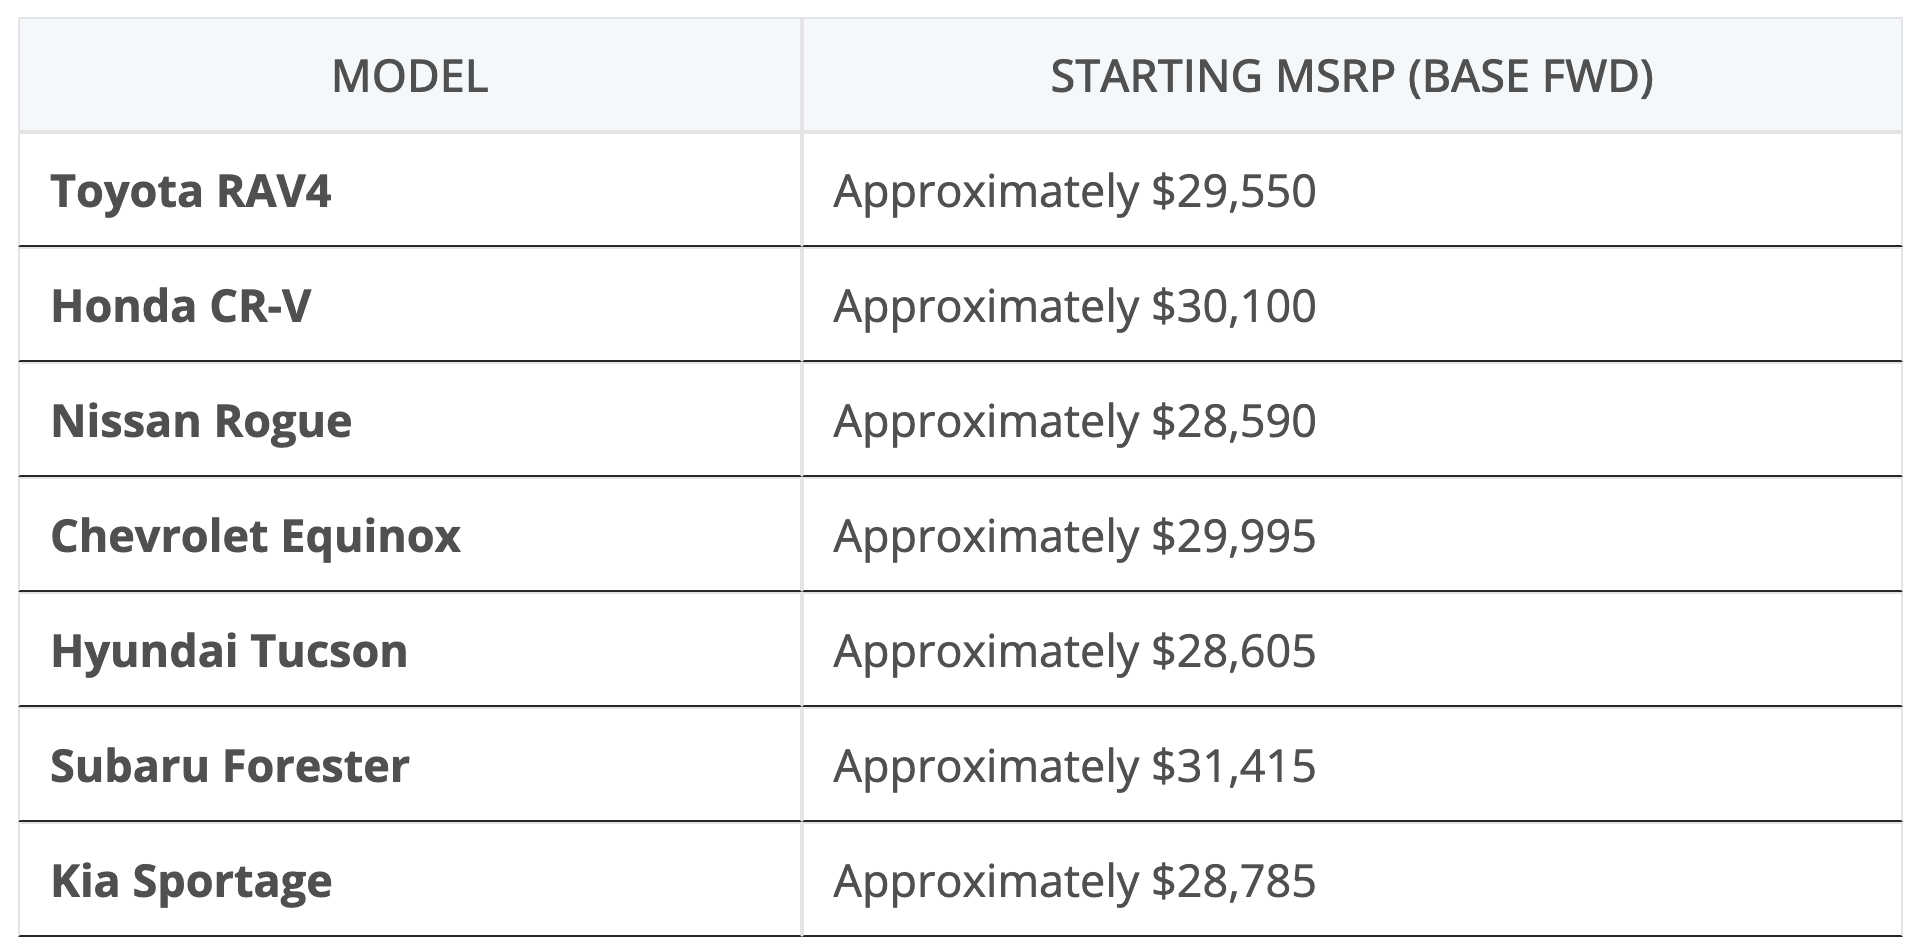Select the Honda CR-V model name

tap(181, 306)
